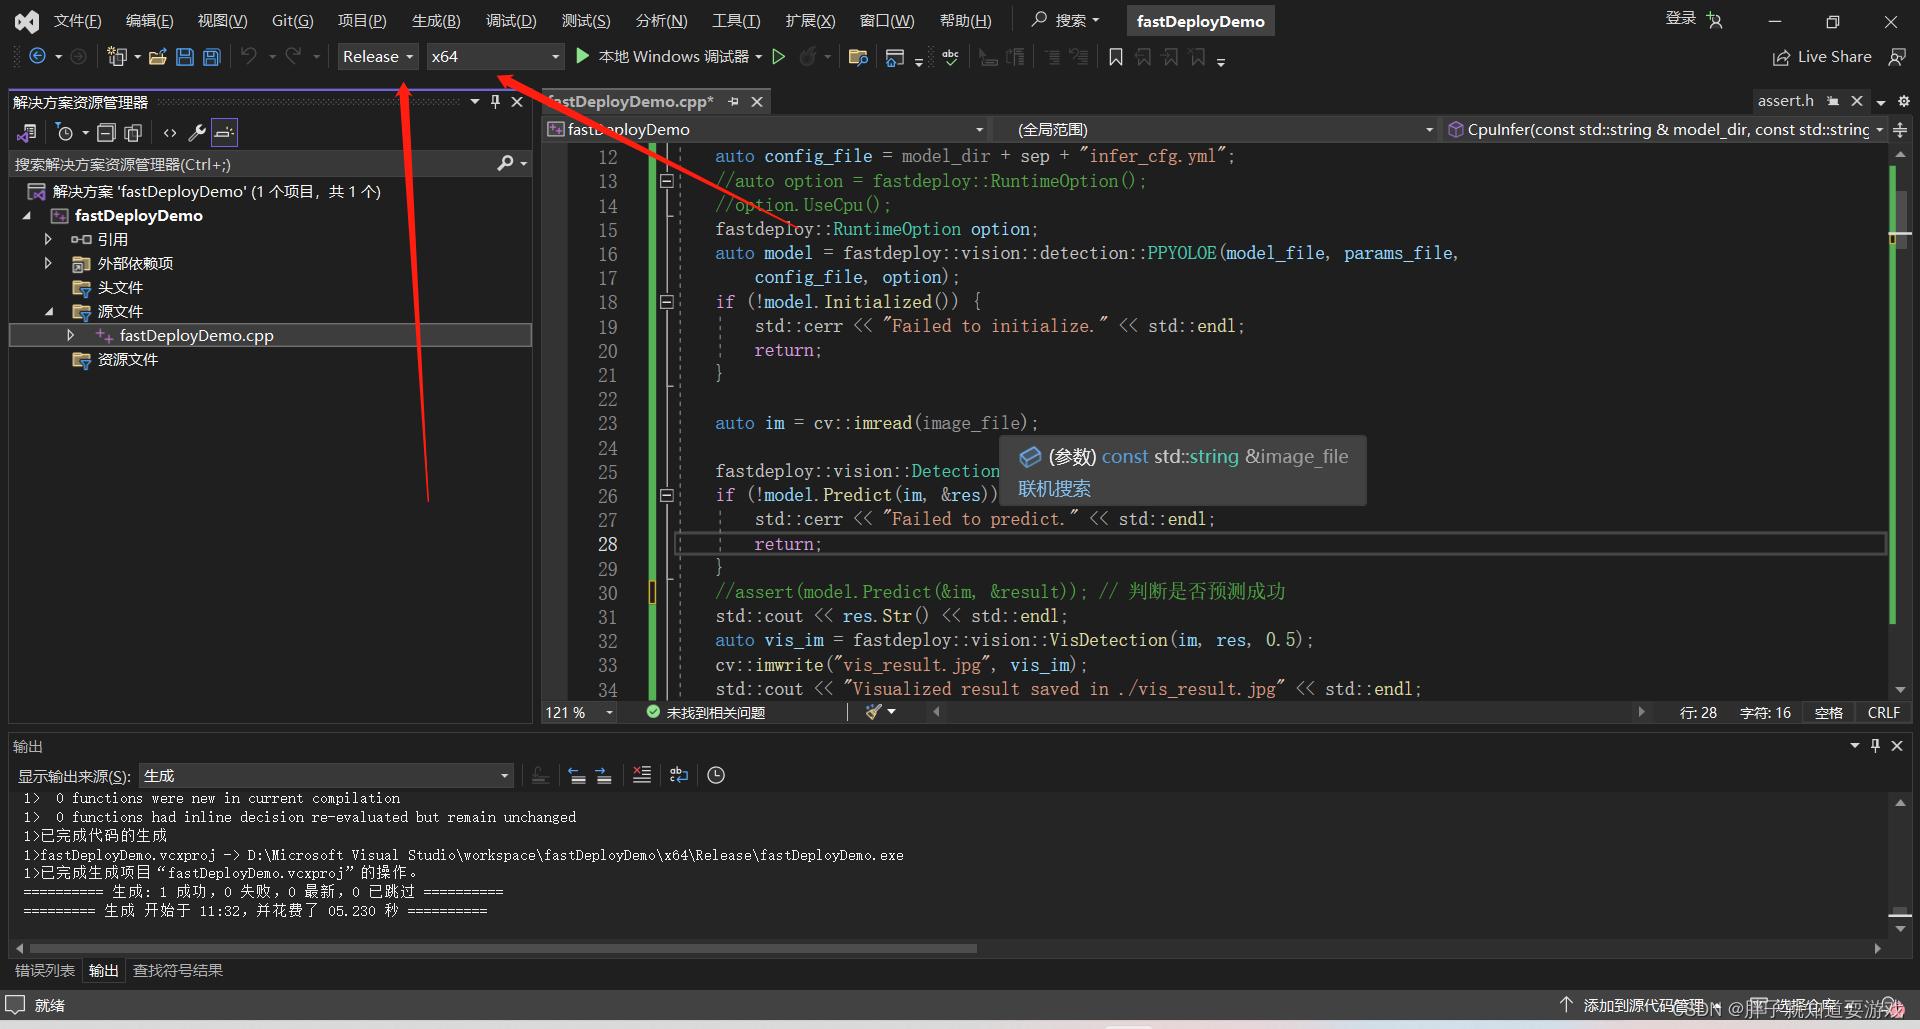The width and height of the screenshot is (1920, 1029).
Task: Toggle pin on the fastDeployDemo.cpp tab
Action: click(734, 102)
